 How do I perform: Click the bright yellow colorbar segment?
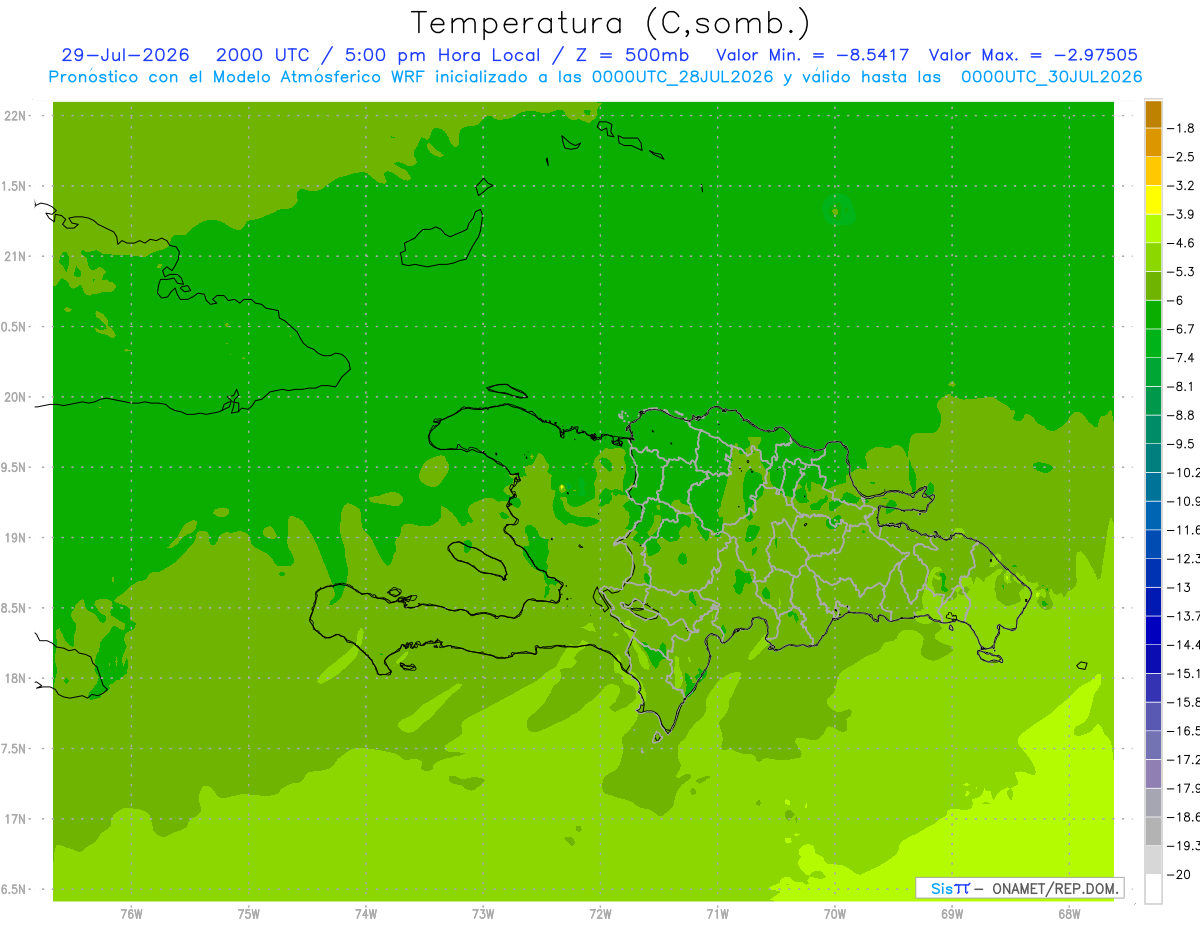[x=1153, y=200]
